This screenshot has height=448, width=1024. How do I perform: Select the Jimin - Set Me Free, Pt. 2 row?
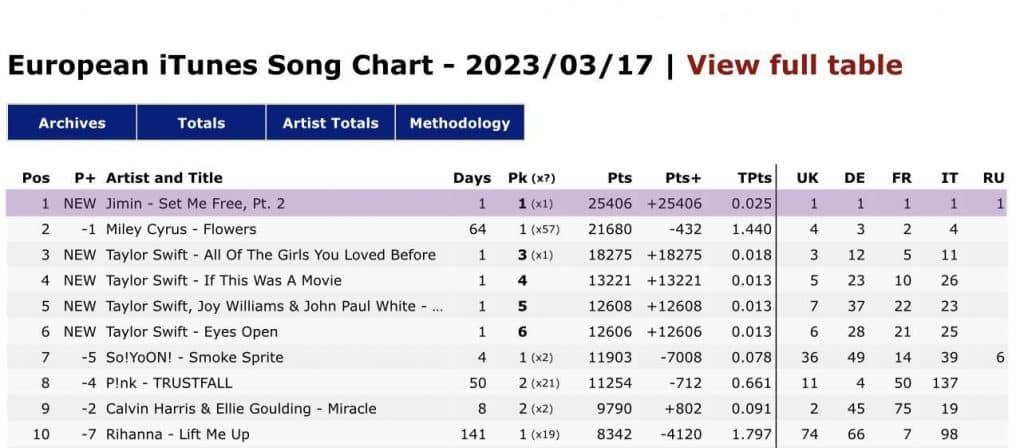pyautogui.click(x=196, y=204)
